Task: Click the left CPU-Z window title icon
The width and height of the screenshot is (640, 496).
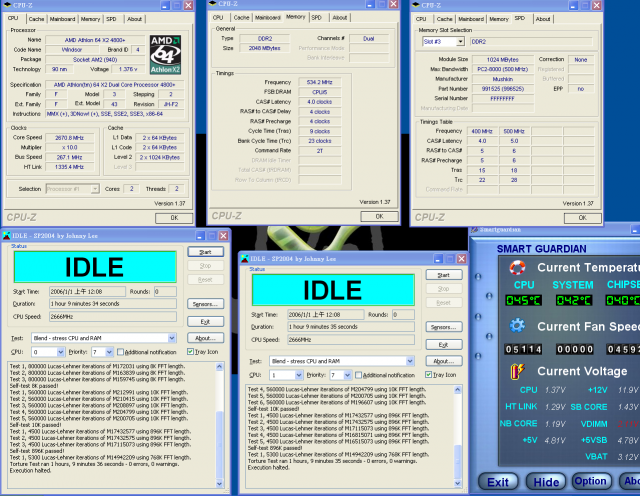Action: (x=7, y=5)
